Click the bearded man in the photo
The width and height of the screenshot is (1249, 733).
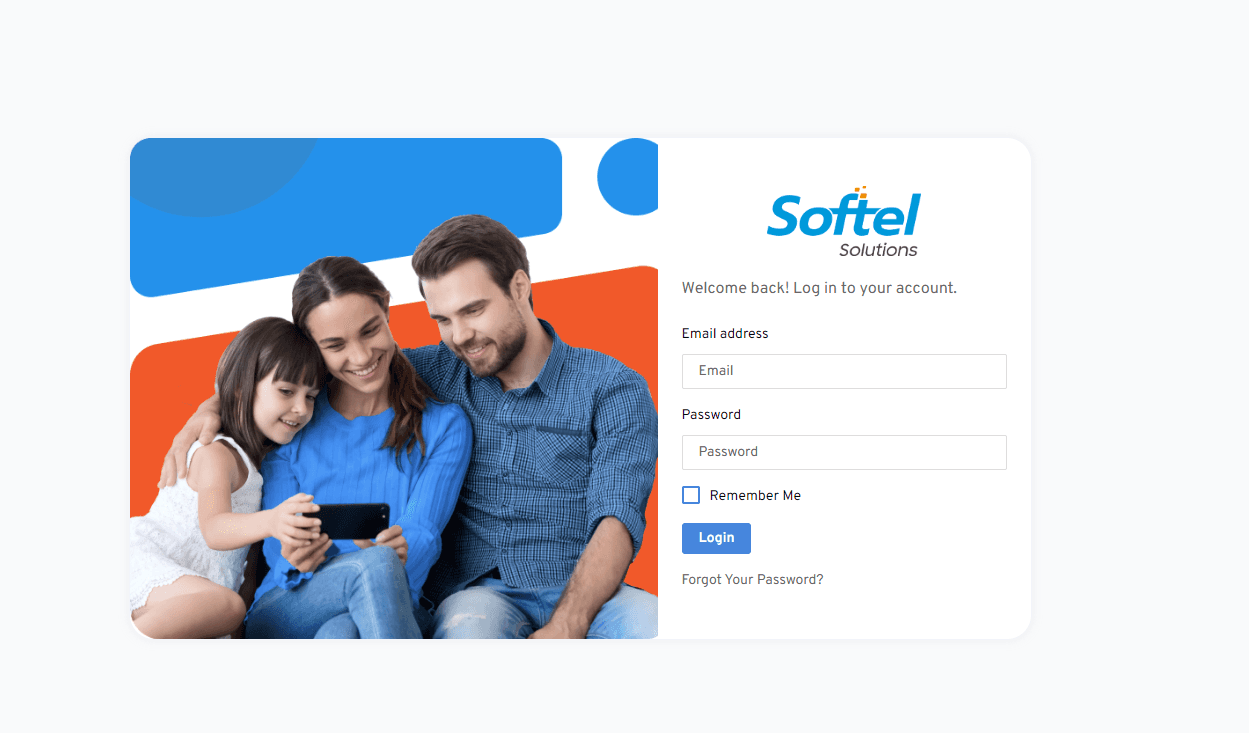click(530, 430)
